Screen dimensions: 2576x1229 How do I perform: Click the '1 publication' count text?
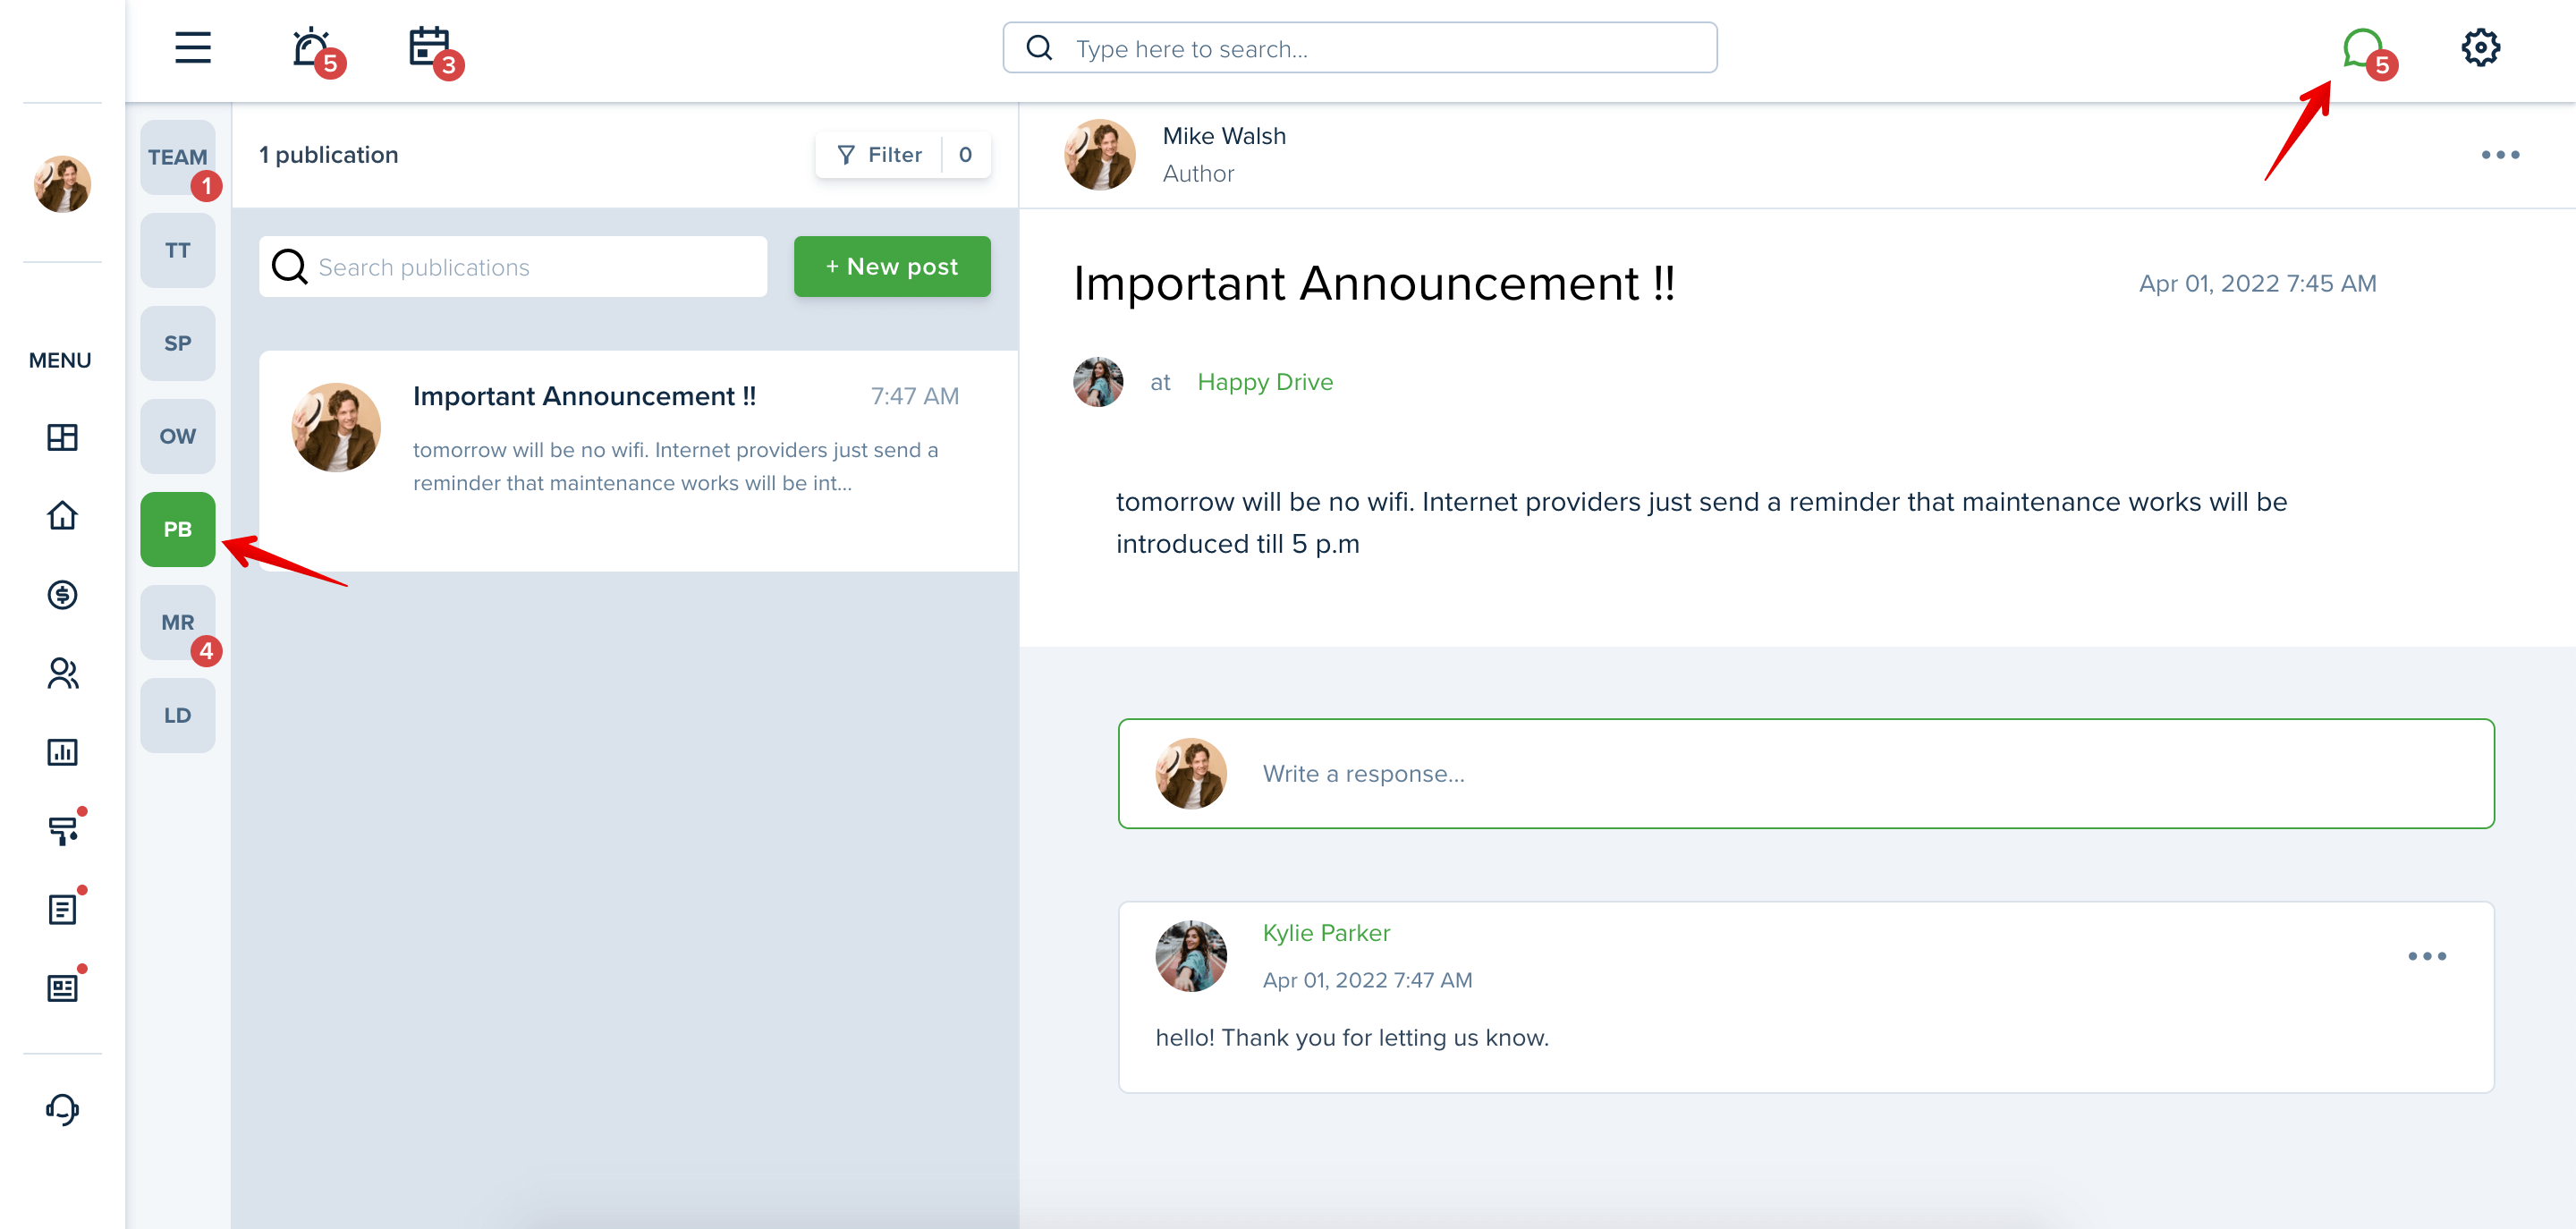click(328, 155)
